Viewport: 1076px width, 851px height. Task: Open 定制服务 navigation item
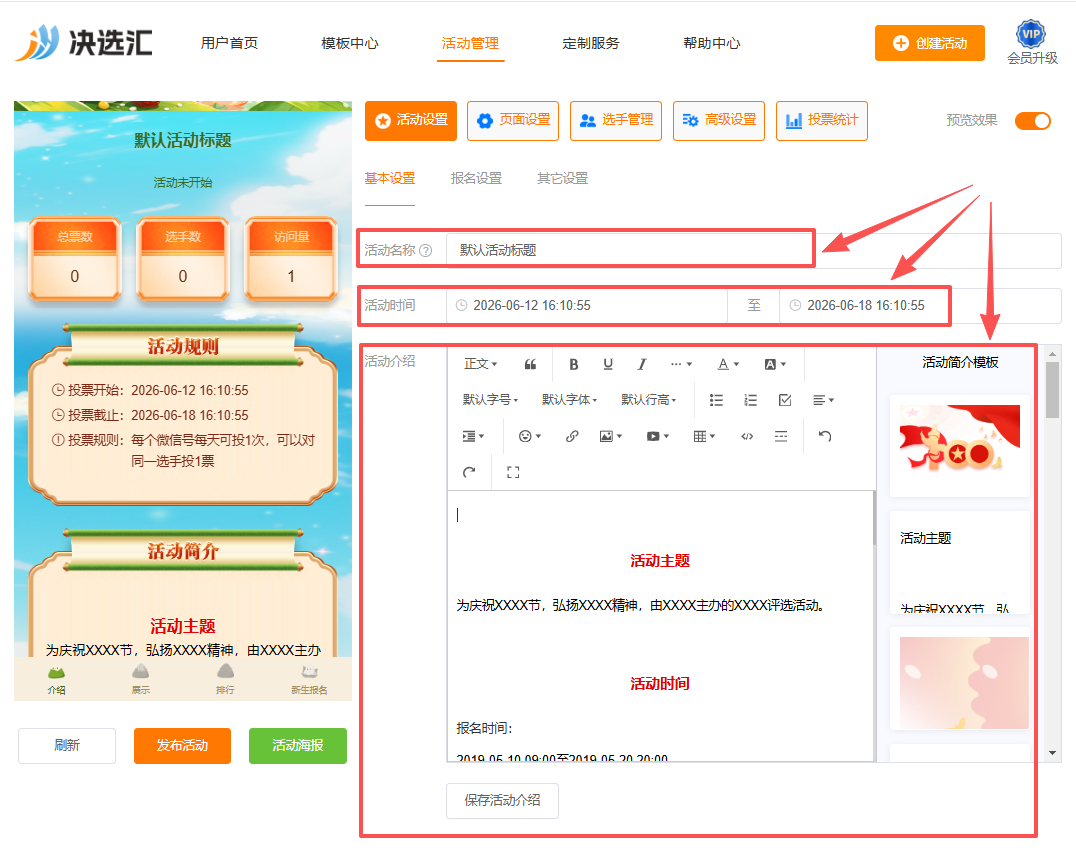[x=591, y=43]
